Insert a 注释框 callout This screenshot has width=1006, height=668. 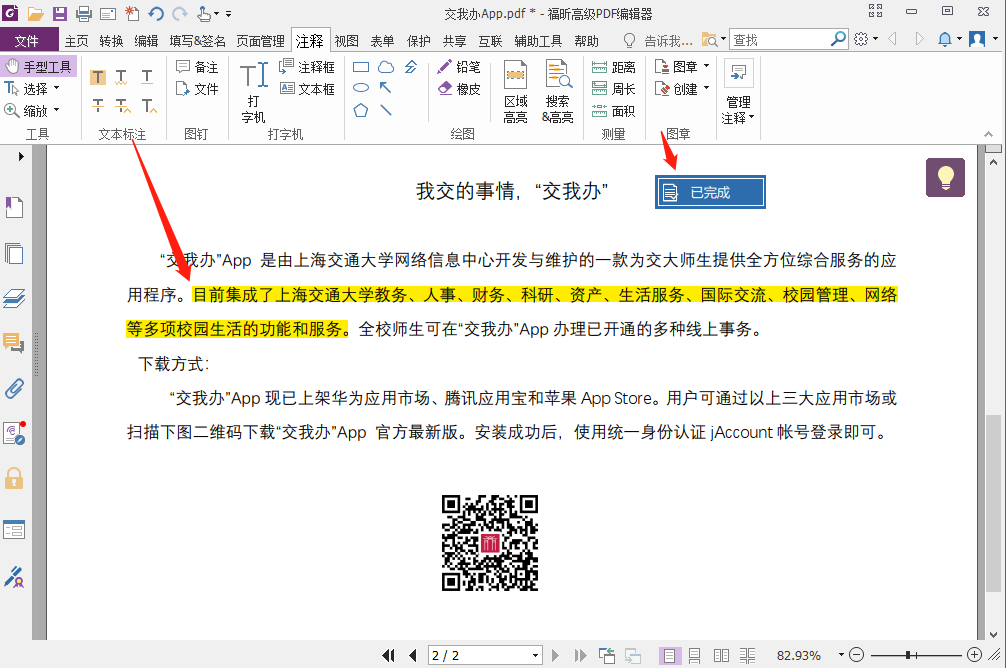tap(307, 67)
